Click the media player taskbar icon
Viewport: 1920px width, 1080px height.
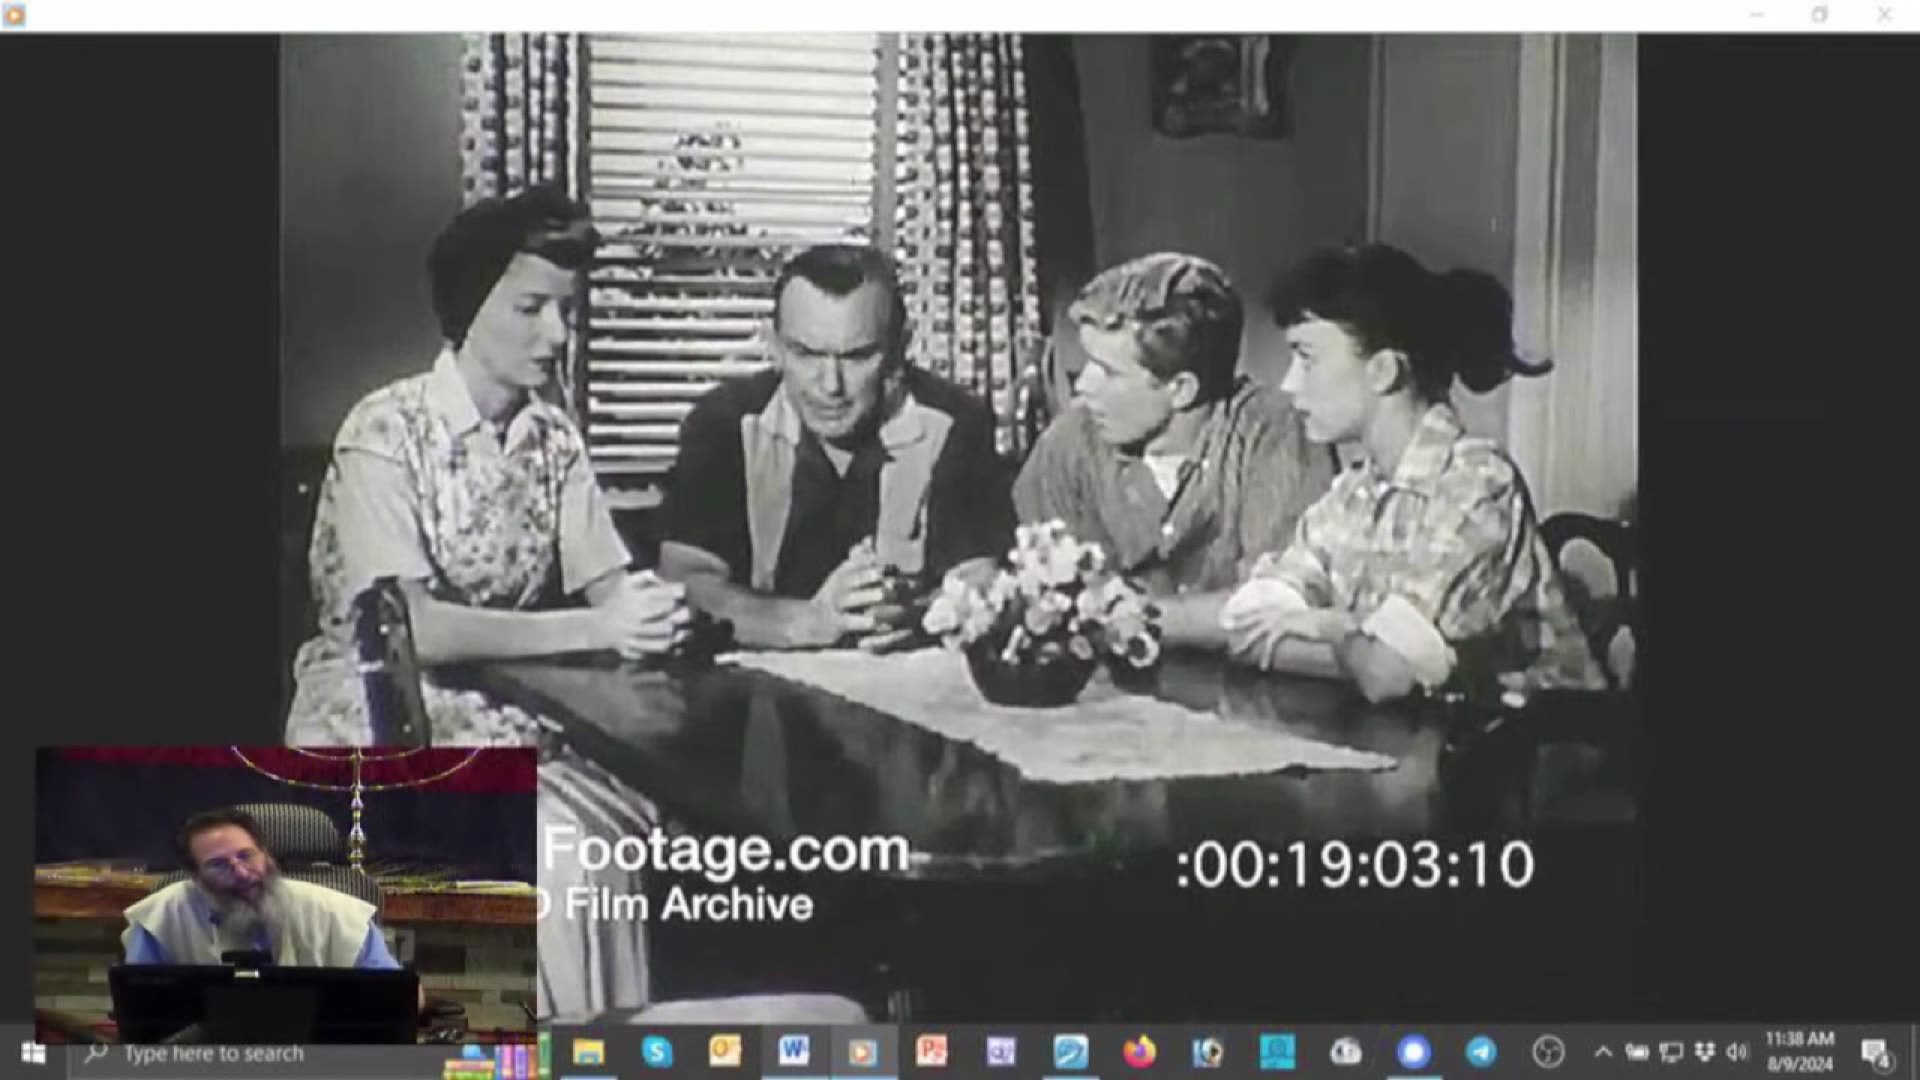[863, 1052]
